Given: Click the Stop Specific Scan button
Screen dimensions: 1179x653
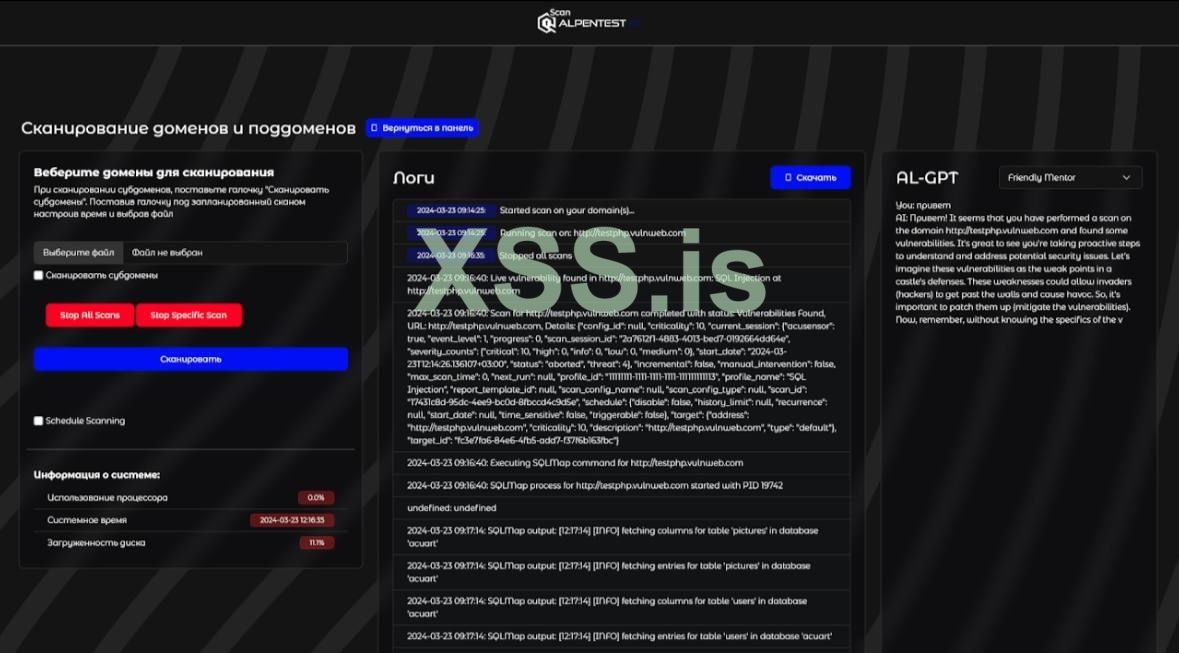Looking at the screenshot, I should [189, 315].
